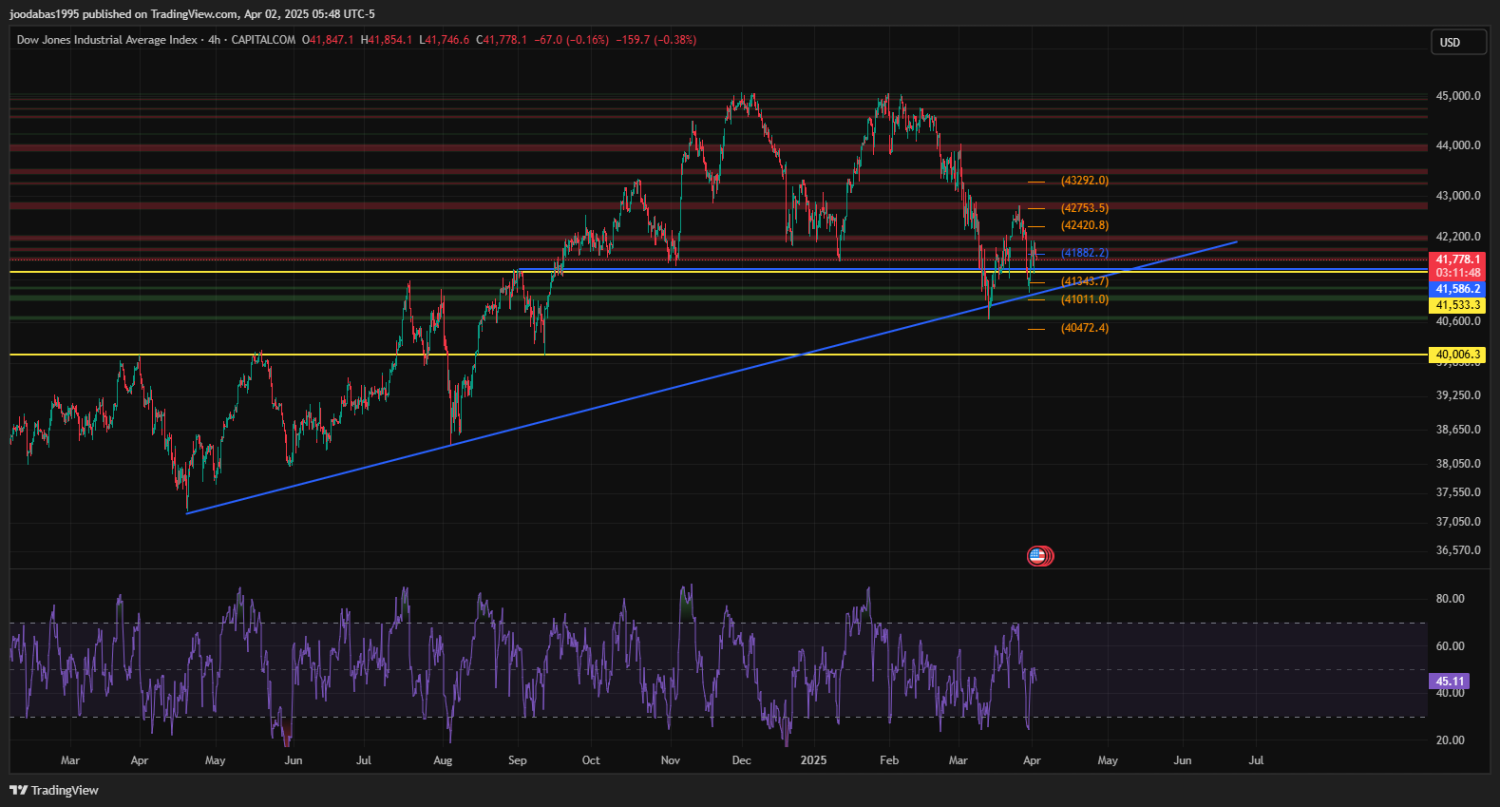Screen dimensions: 1500x807
Task: Click the close value C41,778.1
Action: (503, 40)
